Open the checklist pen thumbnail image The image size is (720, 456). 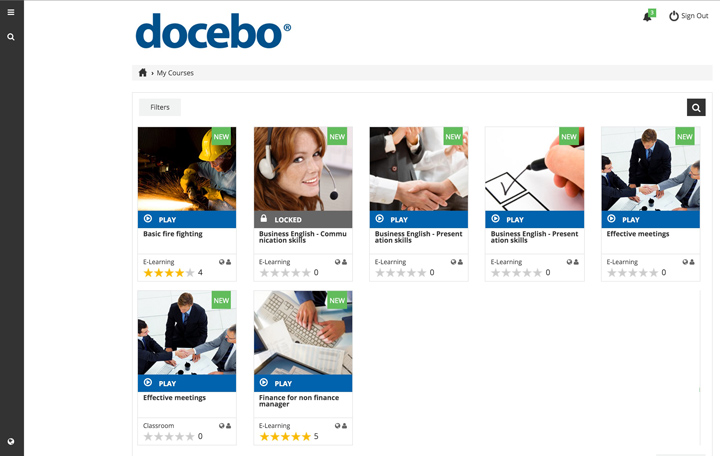(x=534, y=169)
